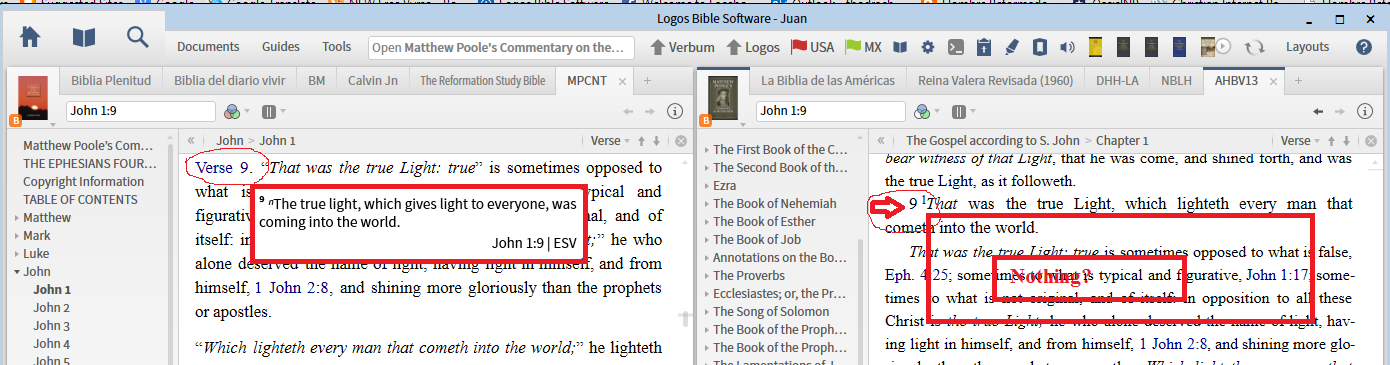The image size is (1390, 365).
Task: Click the blue bookmark-page shortcut icon
Action: click(x=1039, y=47)
